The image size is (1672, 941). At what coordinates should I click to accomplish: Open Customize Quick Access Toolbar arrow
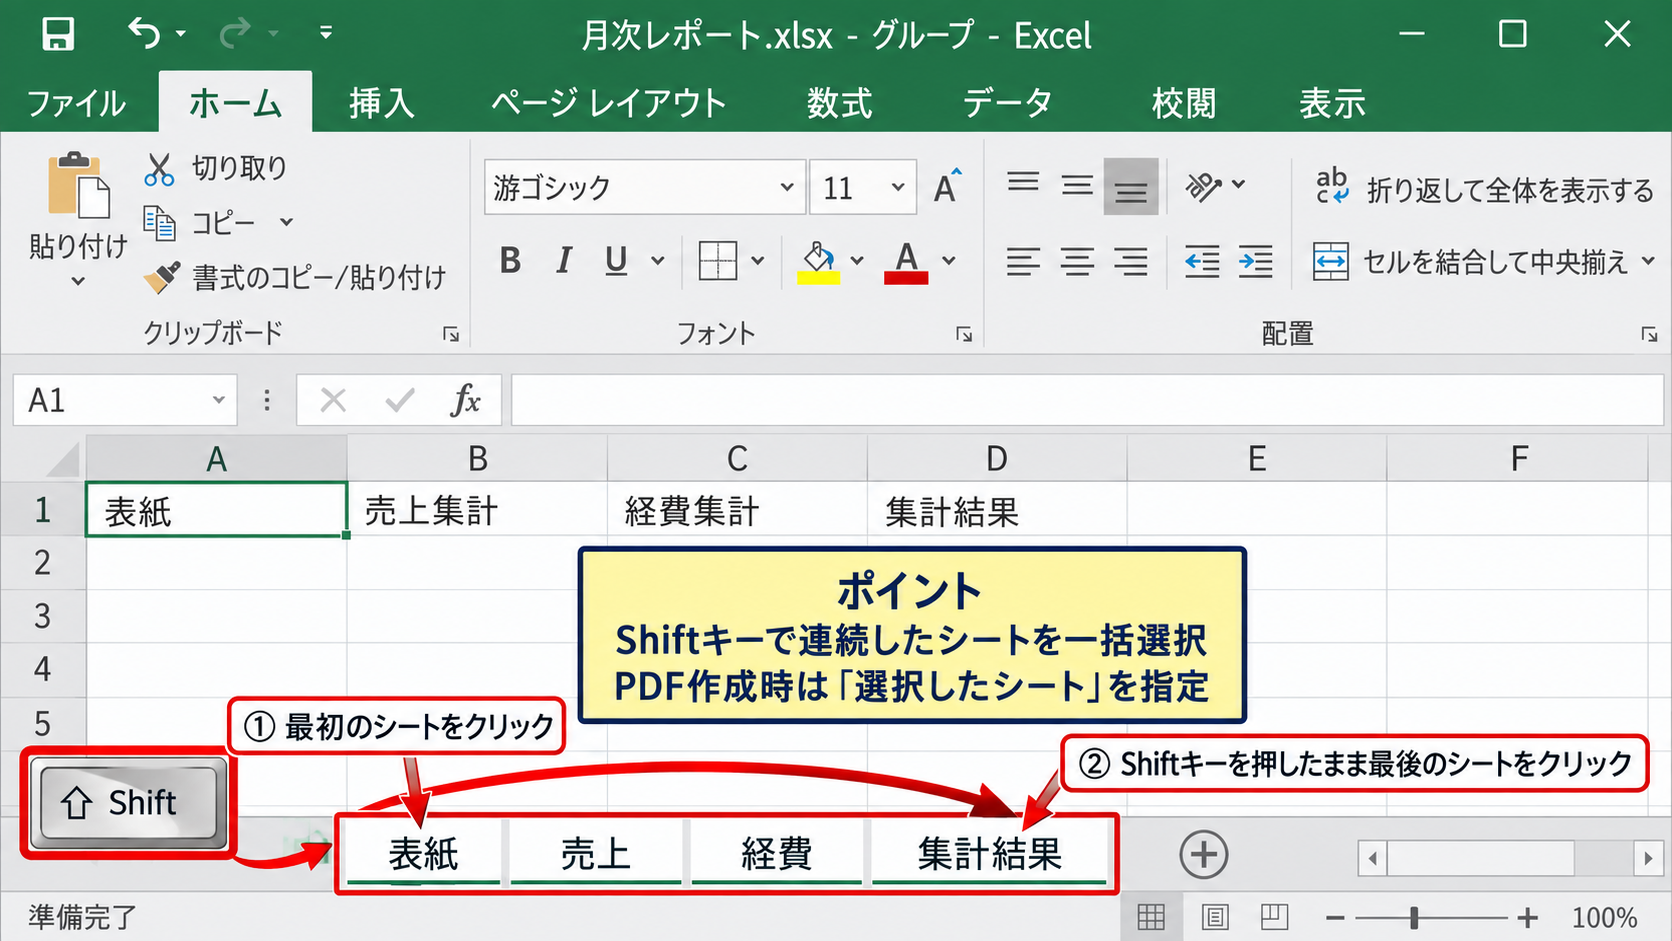click(x=325, y=34)
